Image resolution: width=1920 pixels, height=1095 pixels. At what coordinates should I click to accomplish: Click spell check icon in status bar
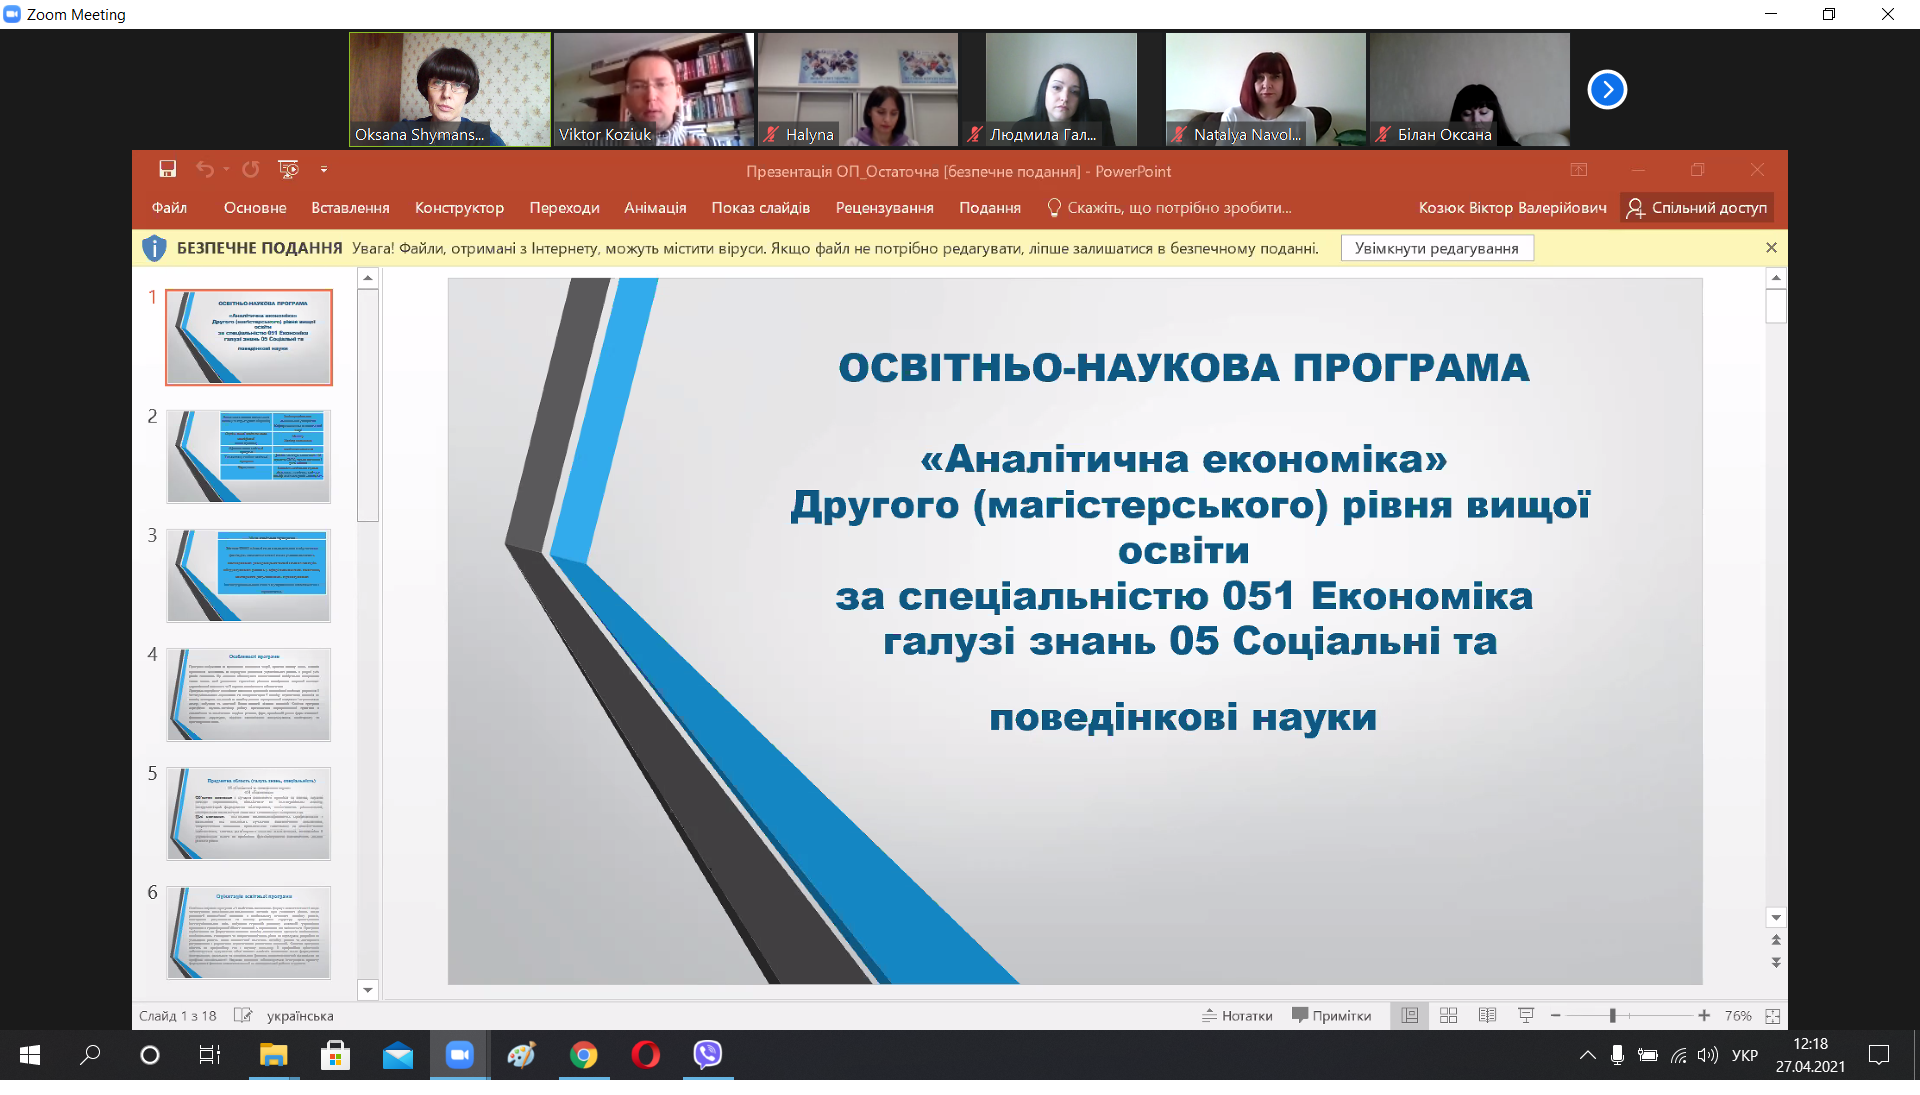(242, 1015)
